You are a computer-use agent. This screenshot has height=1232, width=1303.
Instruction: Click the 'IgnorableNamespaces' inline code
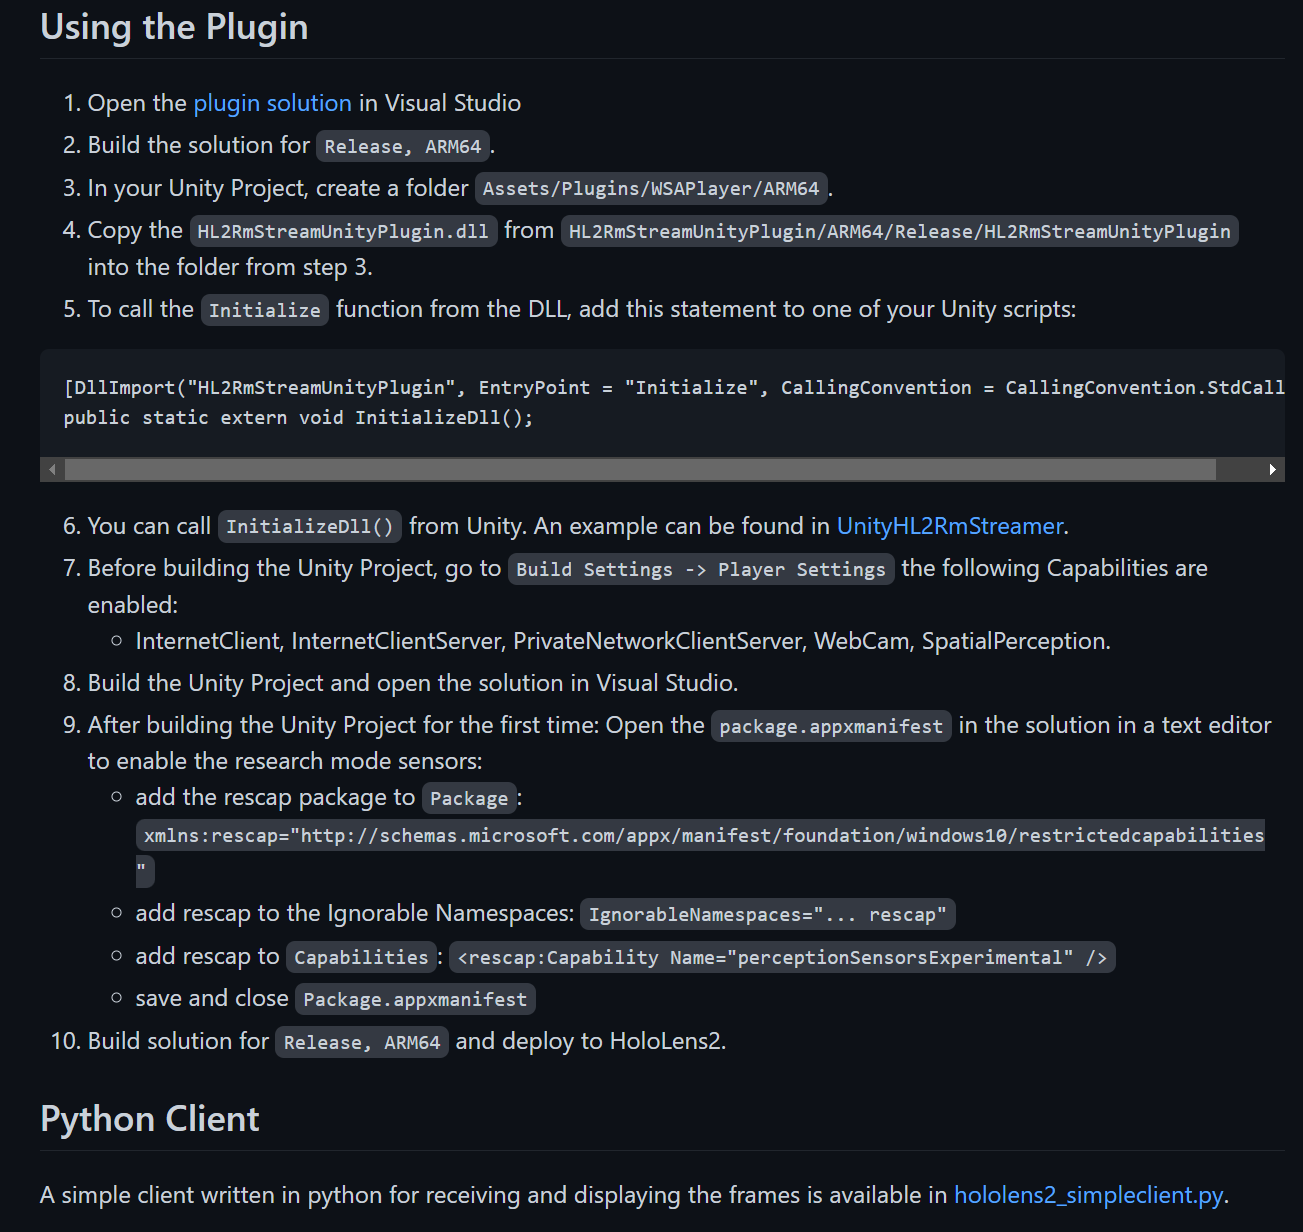pyautogui.click(x=768, y=914)
